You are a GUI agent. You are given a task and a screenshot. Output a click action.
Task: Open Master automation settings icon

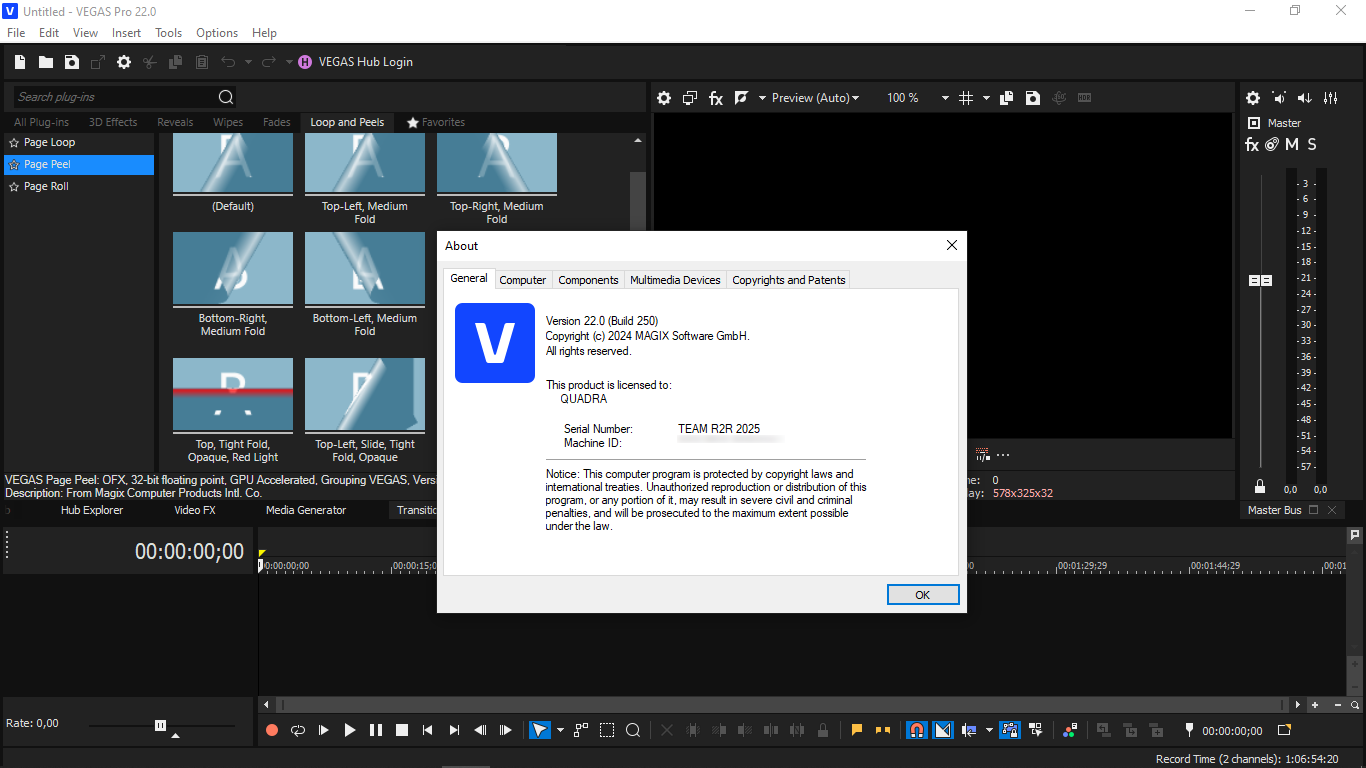click(x=1272, y=145)
